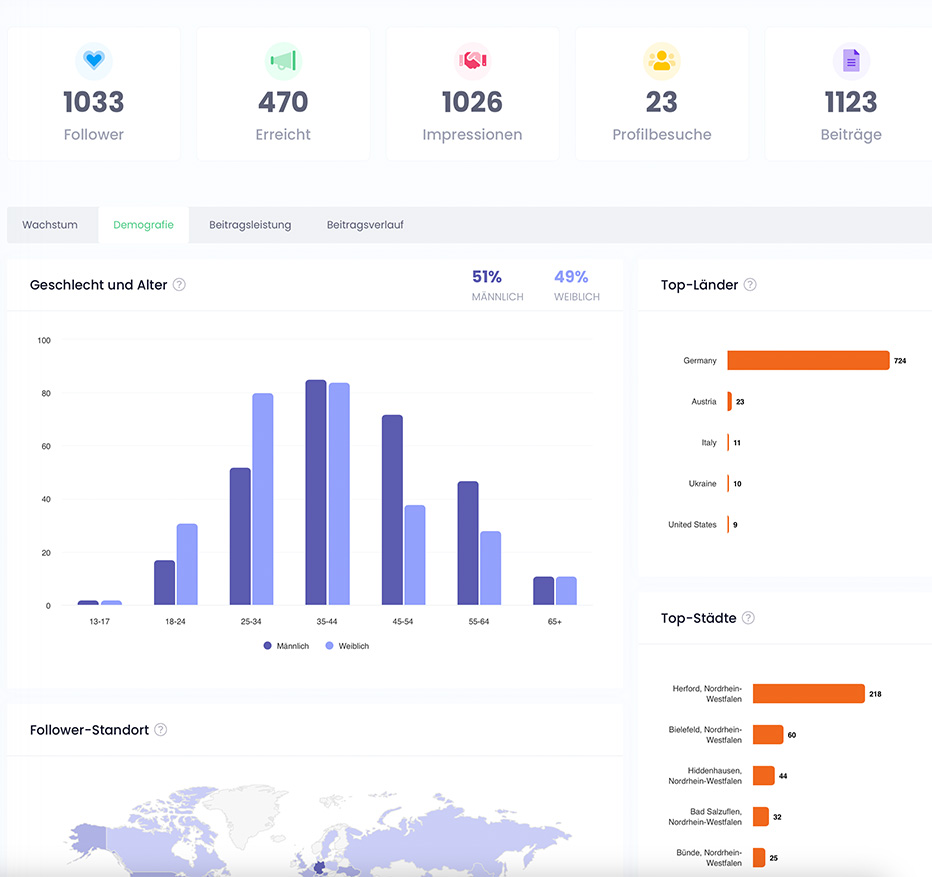Click the male bar for 35-44
Viewport: 932px width, 877px height.
pyautogui.click(x=316, y=492)
